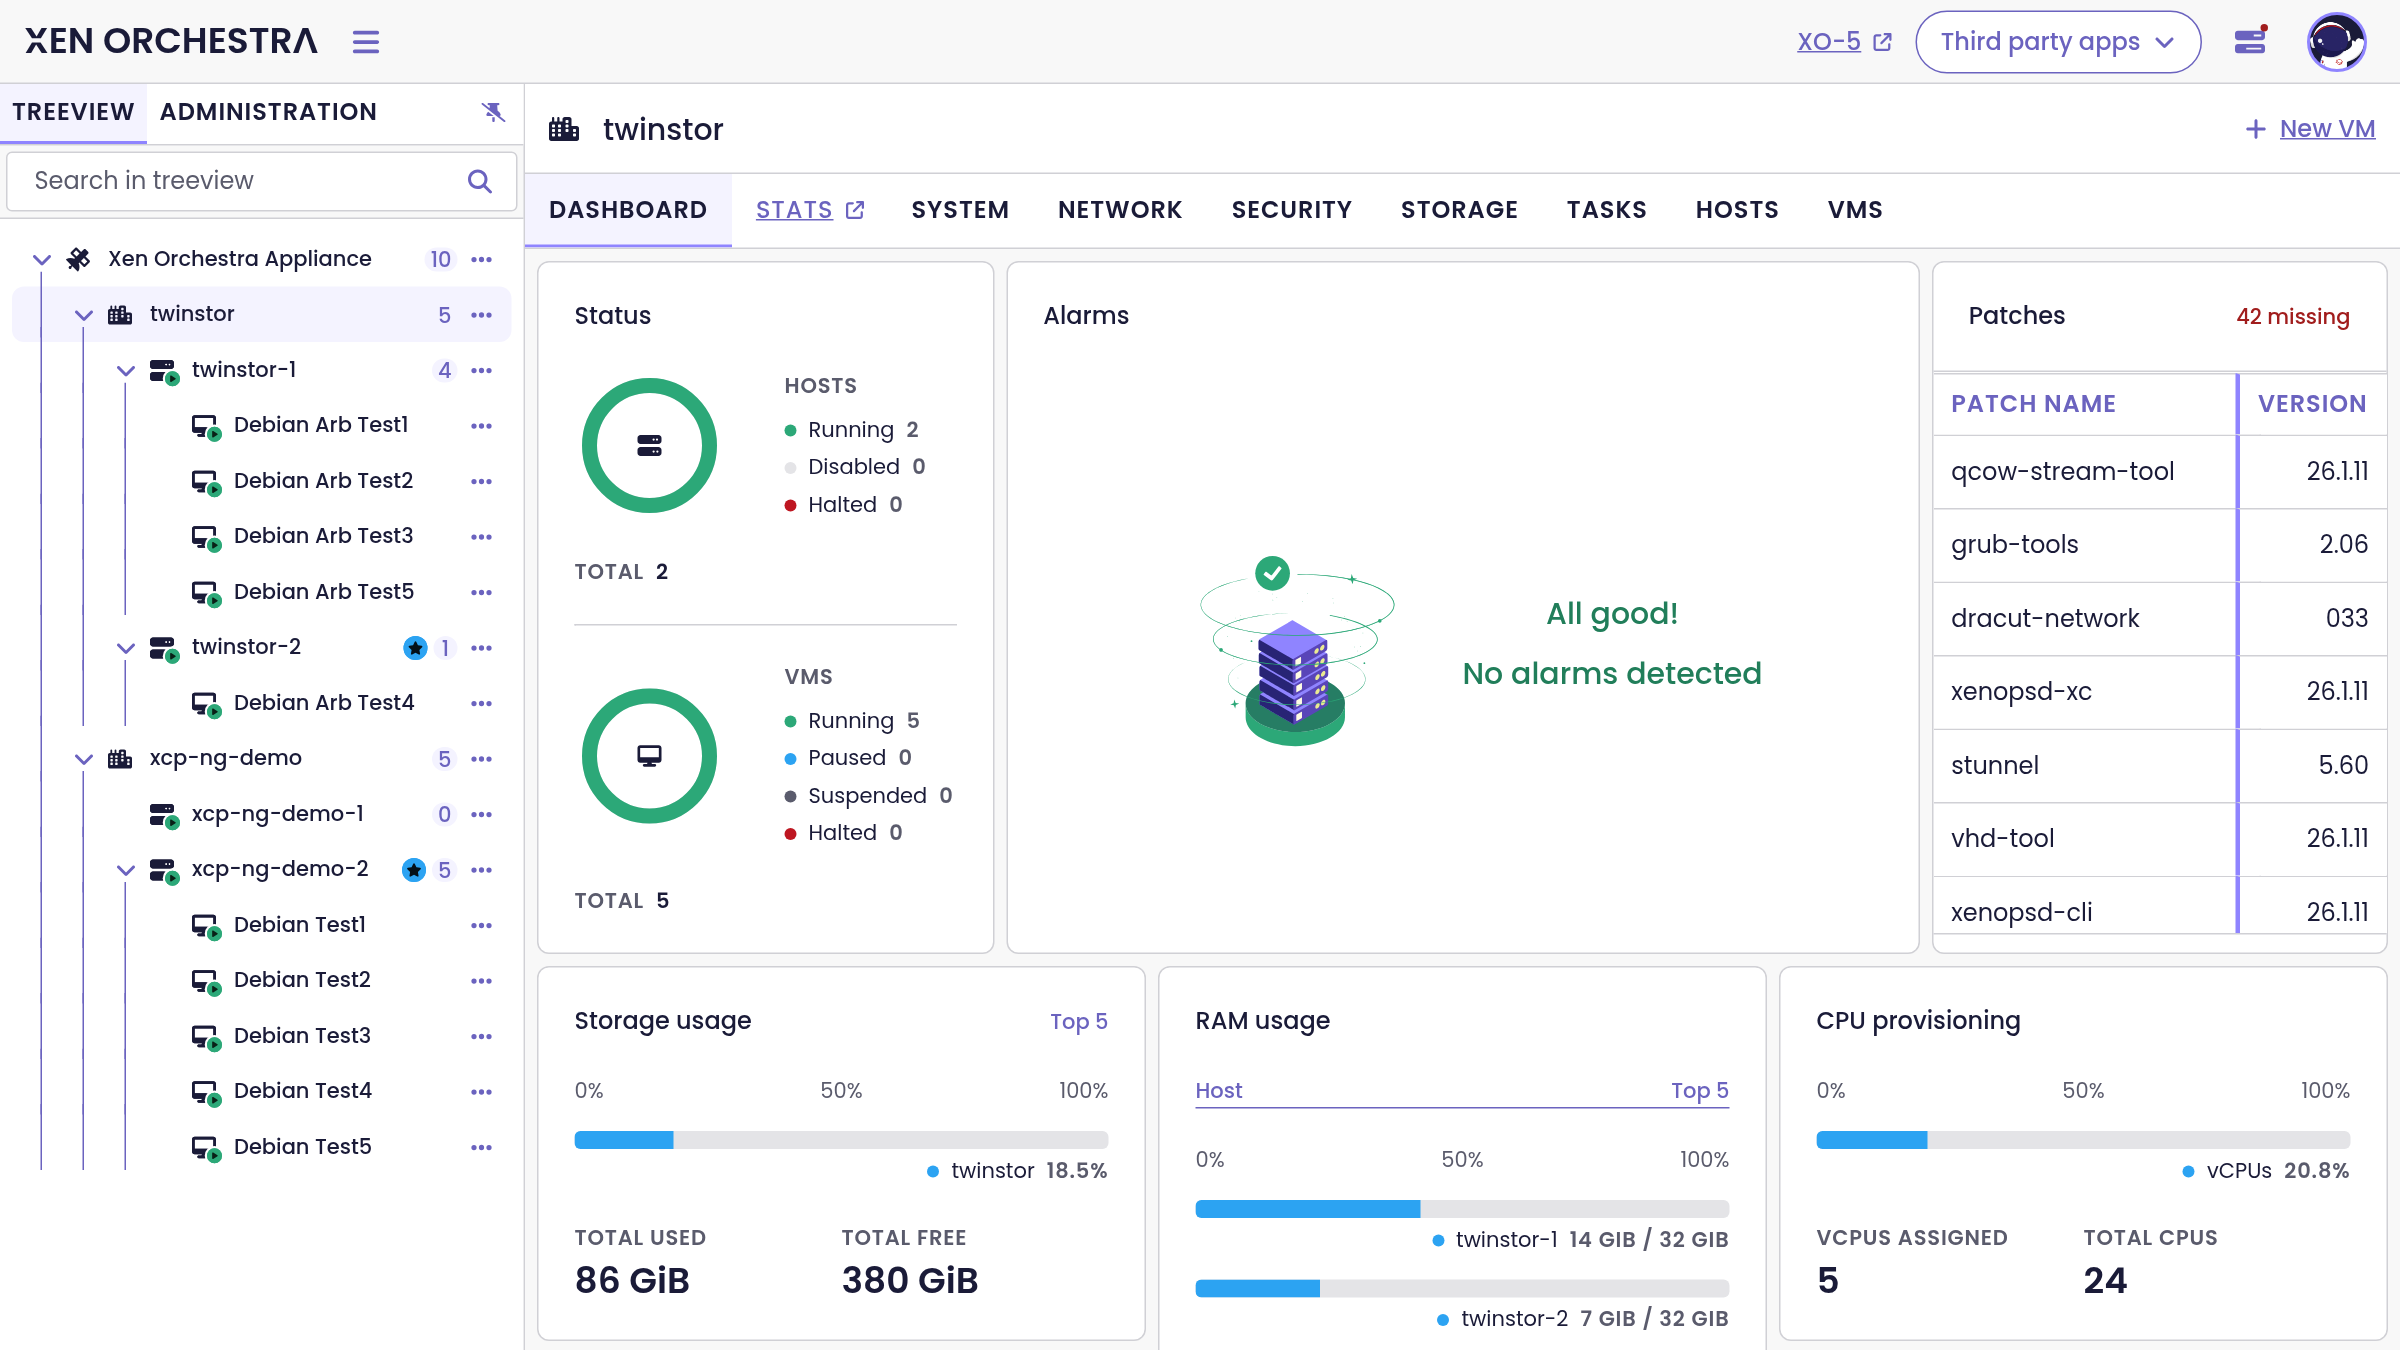Click the twinstor storage usage bar

click(x=841, y=1140)
